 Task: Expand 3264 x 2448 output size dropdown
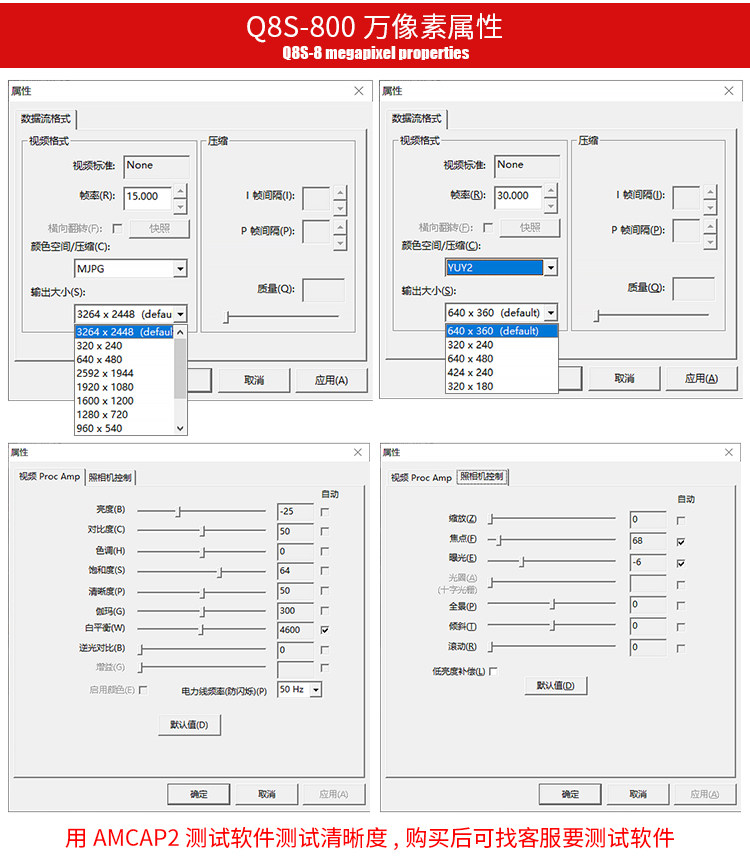click(180, 314)
